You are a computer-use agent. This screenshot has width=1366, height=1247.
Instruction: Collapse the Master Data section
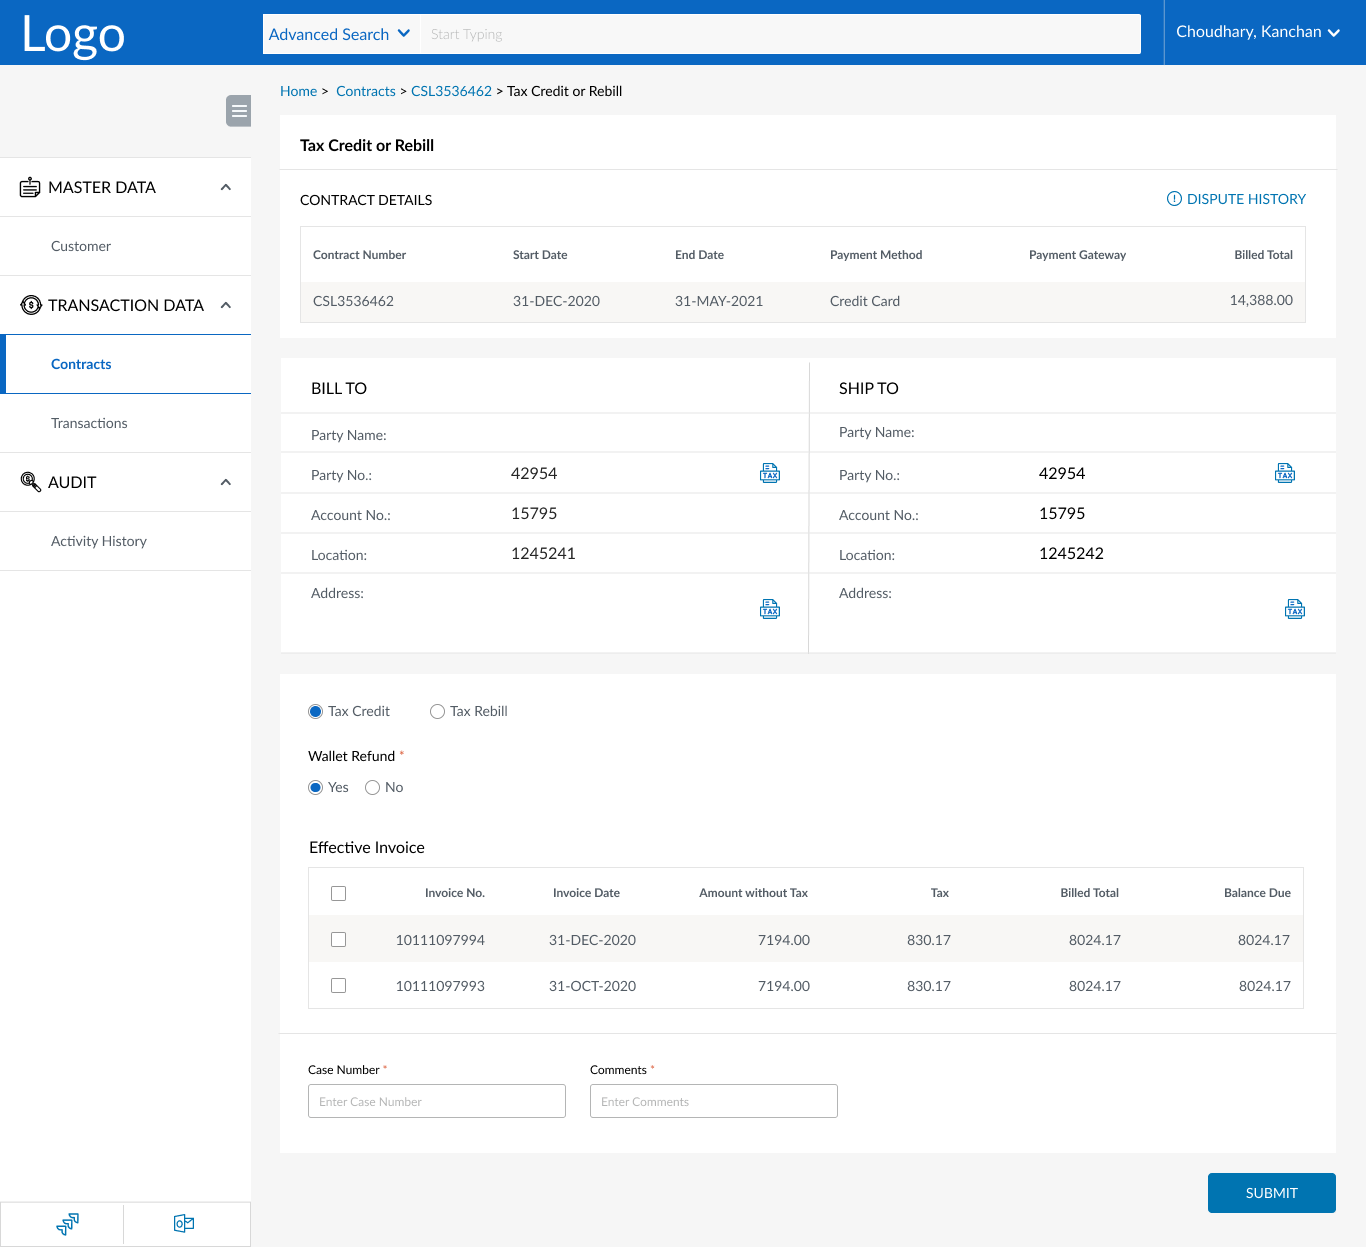225,187
